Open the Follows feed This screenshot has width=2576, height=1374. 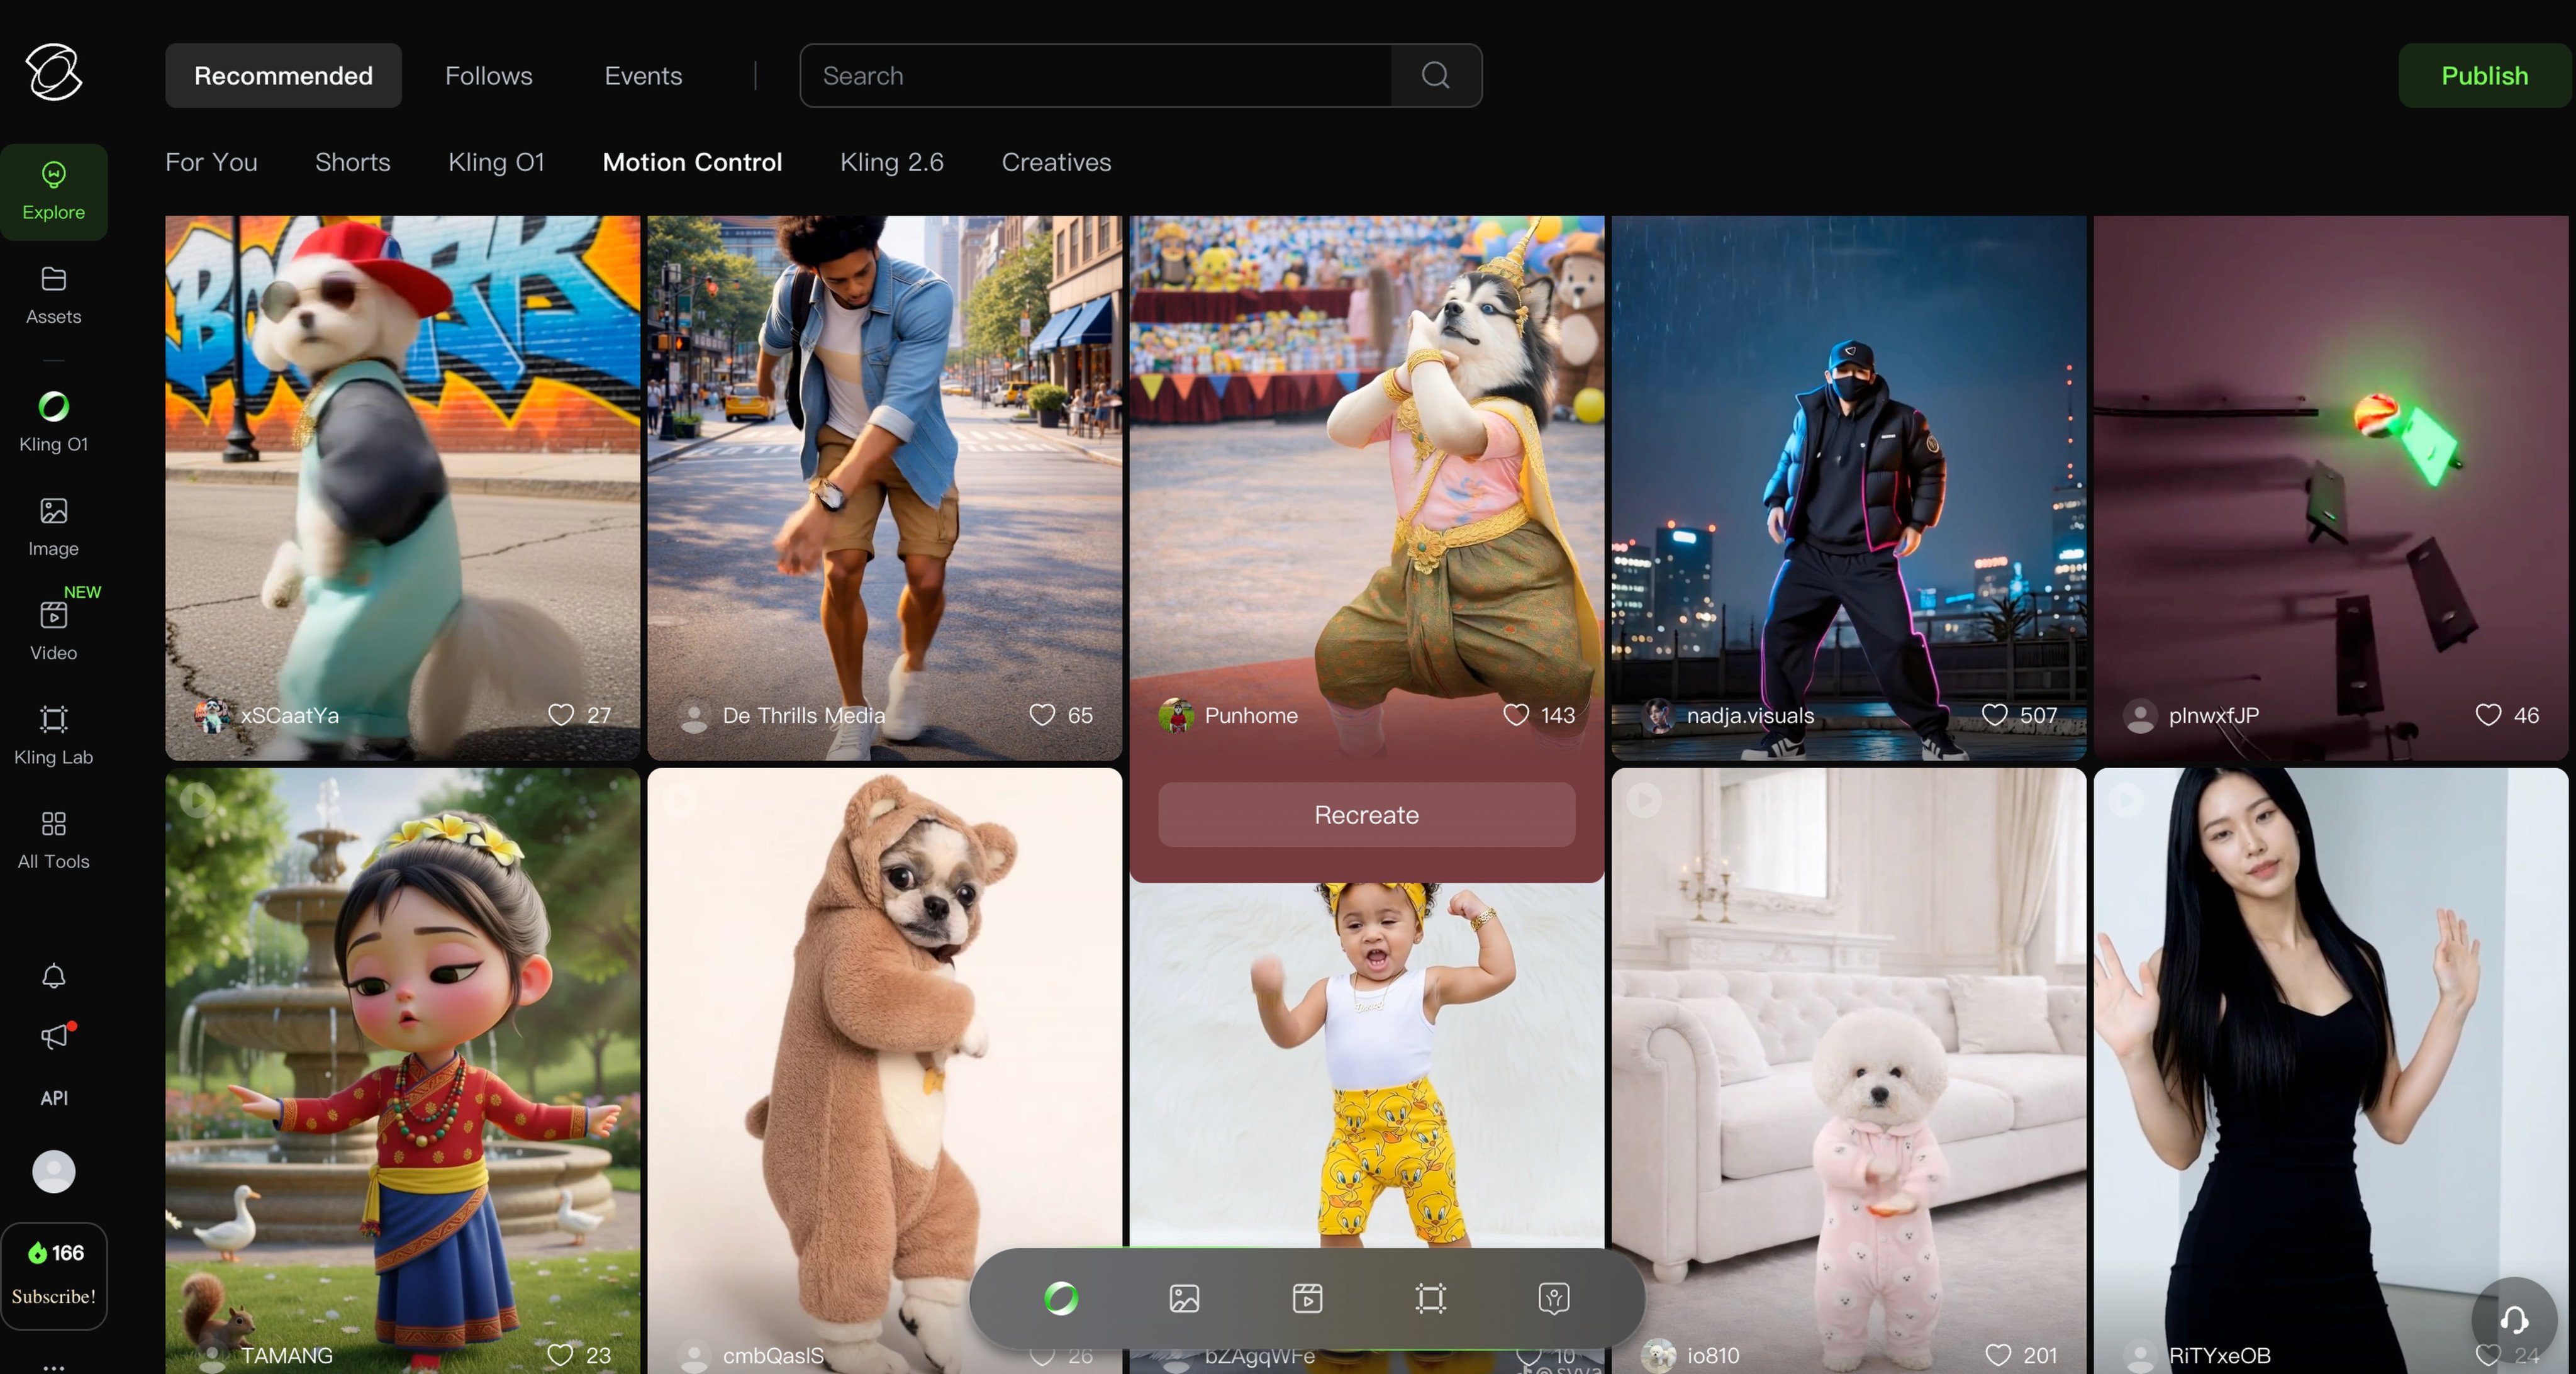[x=488, y=75]
